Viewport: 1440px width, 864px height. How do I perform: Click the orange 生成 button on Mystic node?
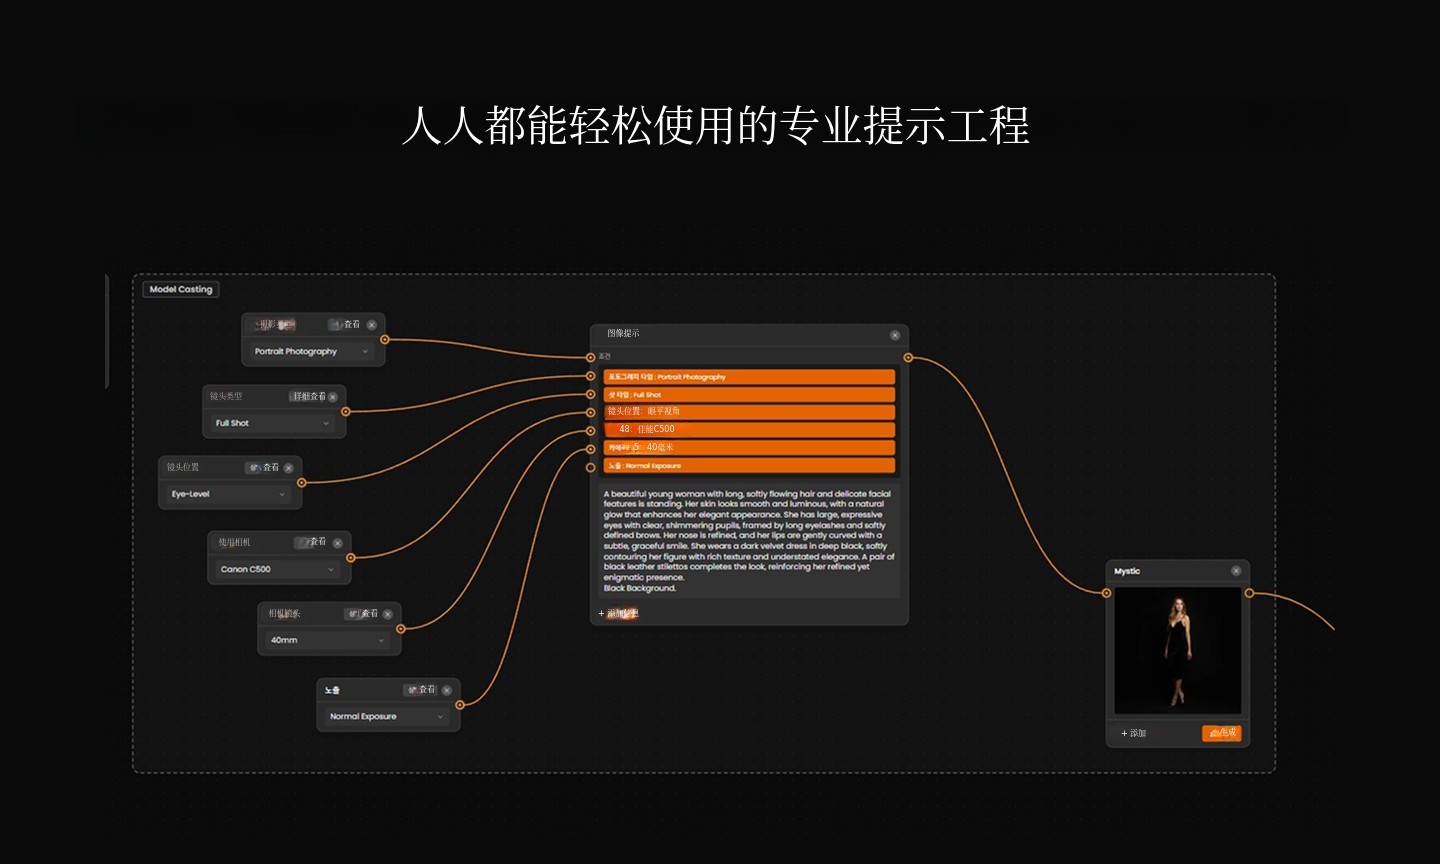point(1221,733)
